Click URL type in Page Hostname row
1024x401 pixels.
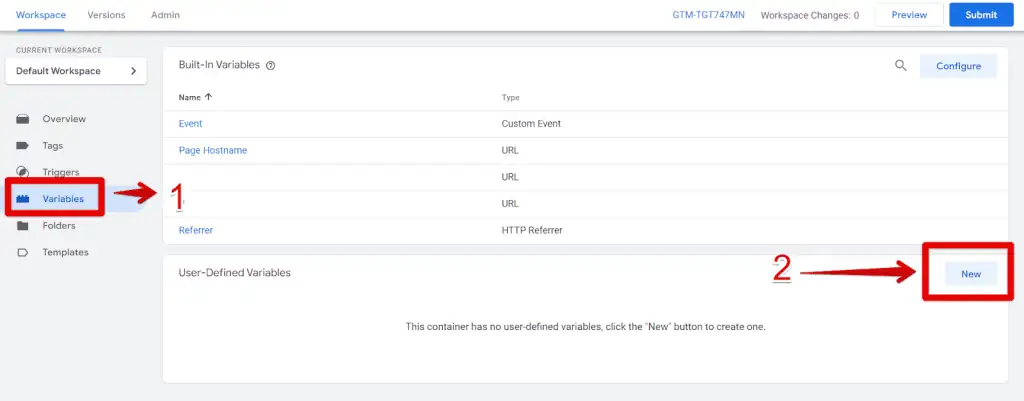point(510,150)
